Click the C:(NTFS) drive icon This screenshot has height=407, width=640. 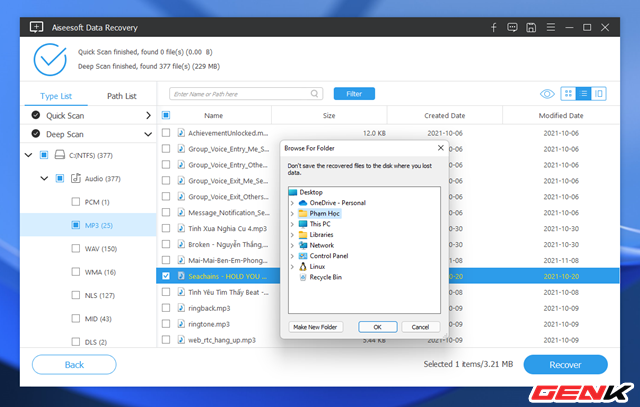coord(60,155)
